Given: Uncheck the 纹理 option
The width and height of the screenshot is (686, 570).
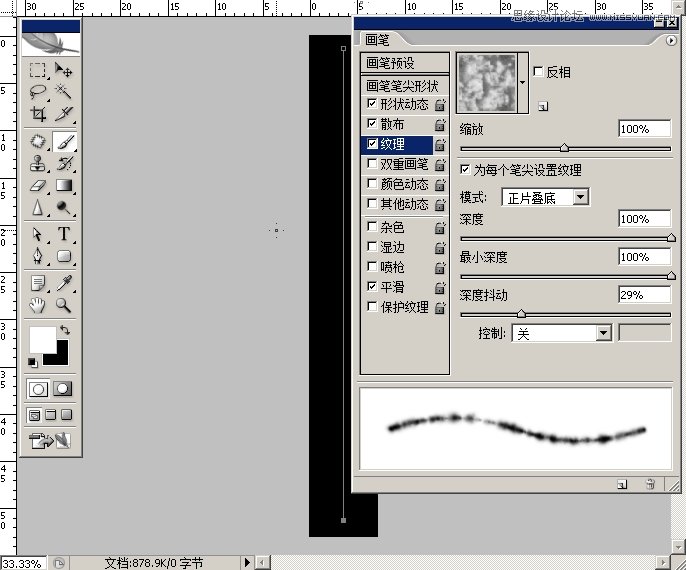Looking at the screenshot, I should pos(372,143).
